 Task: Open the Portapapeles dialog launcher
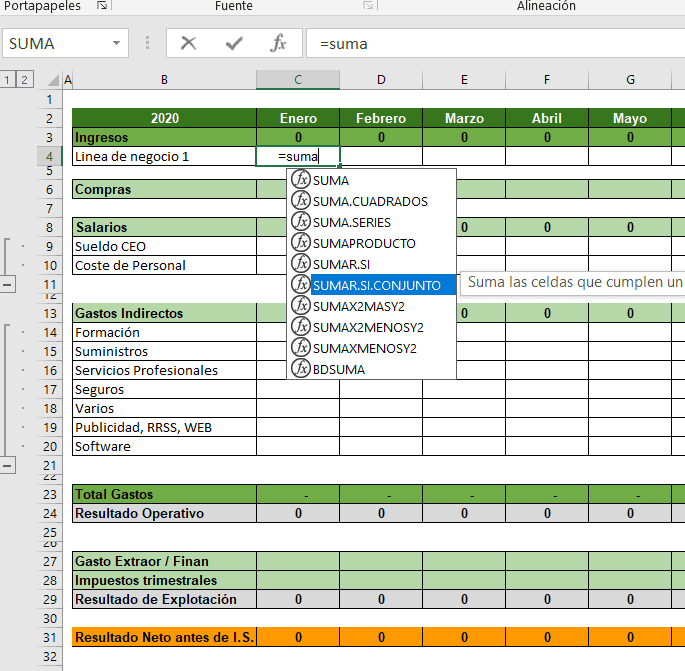tap(102, 6)
